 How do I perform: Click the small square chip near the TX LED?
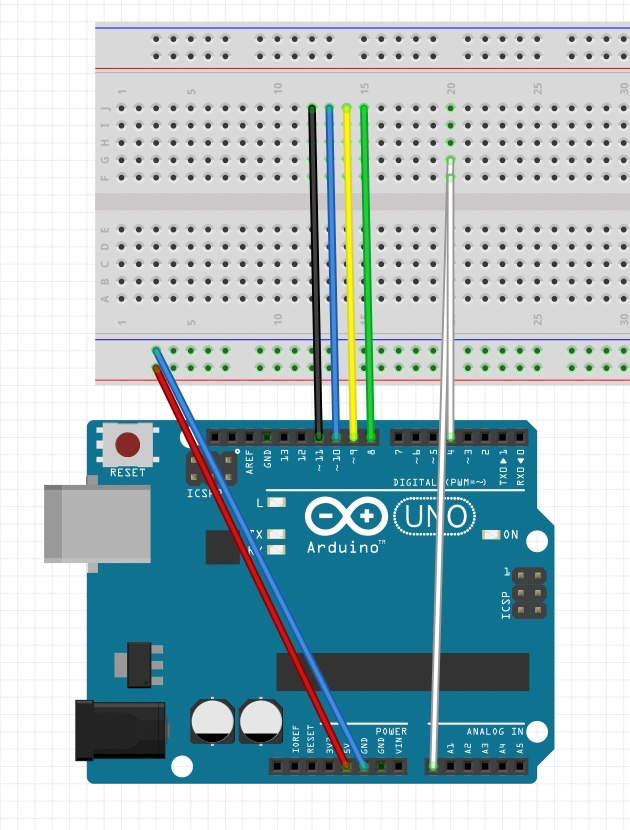tap(222, 547)
